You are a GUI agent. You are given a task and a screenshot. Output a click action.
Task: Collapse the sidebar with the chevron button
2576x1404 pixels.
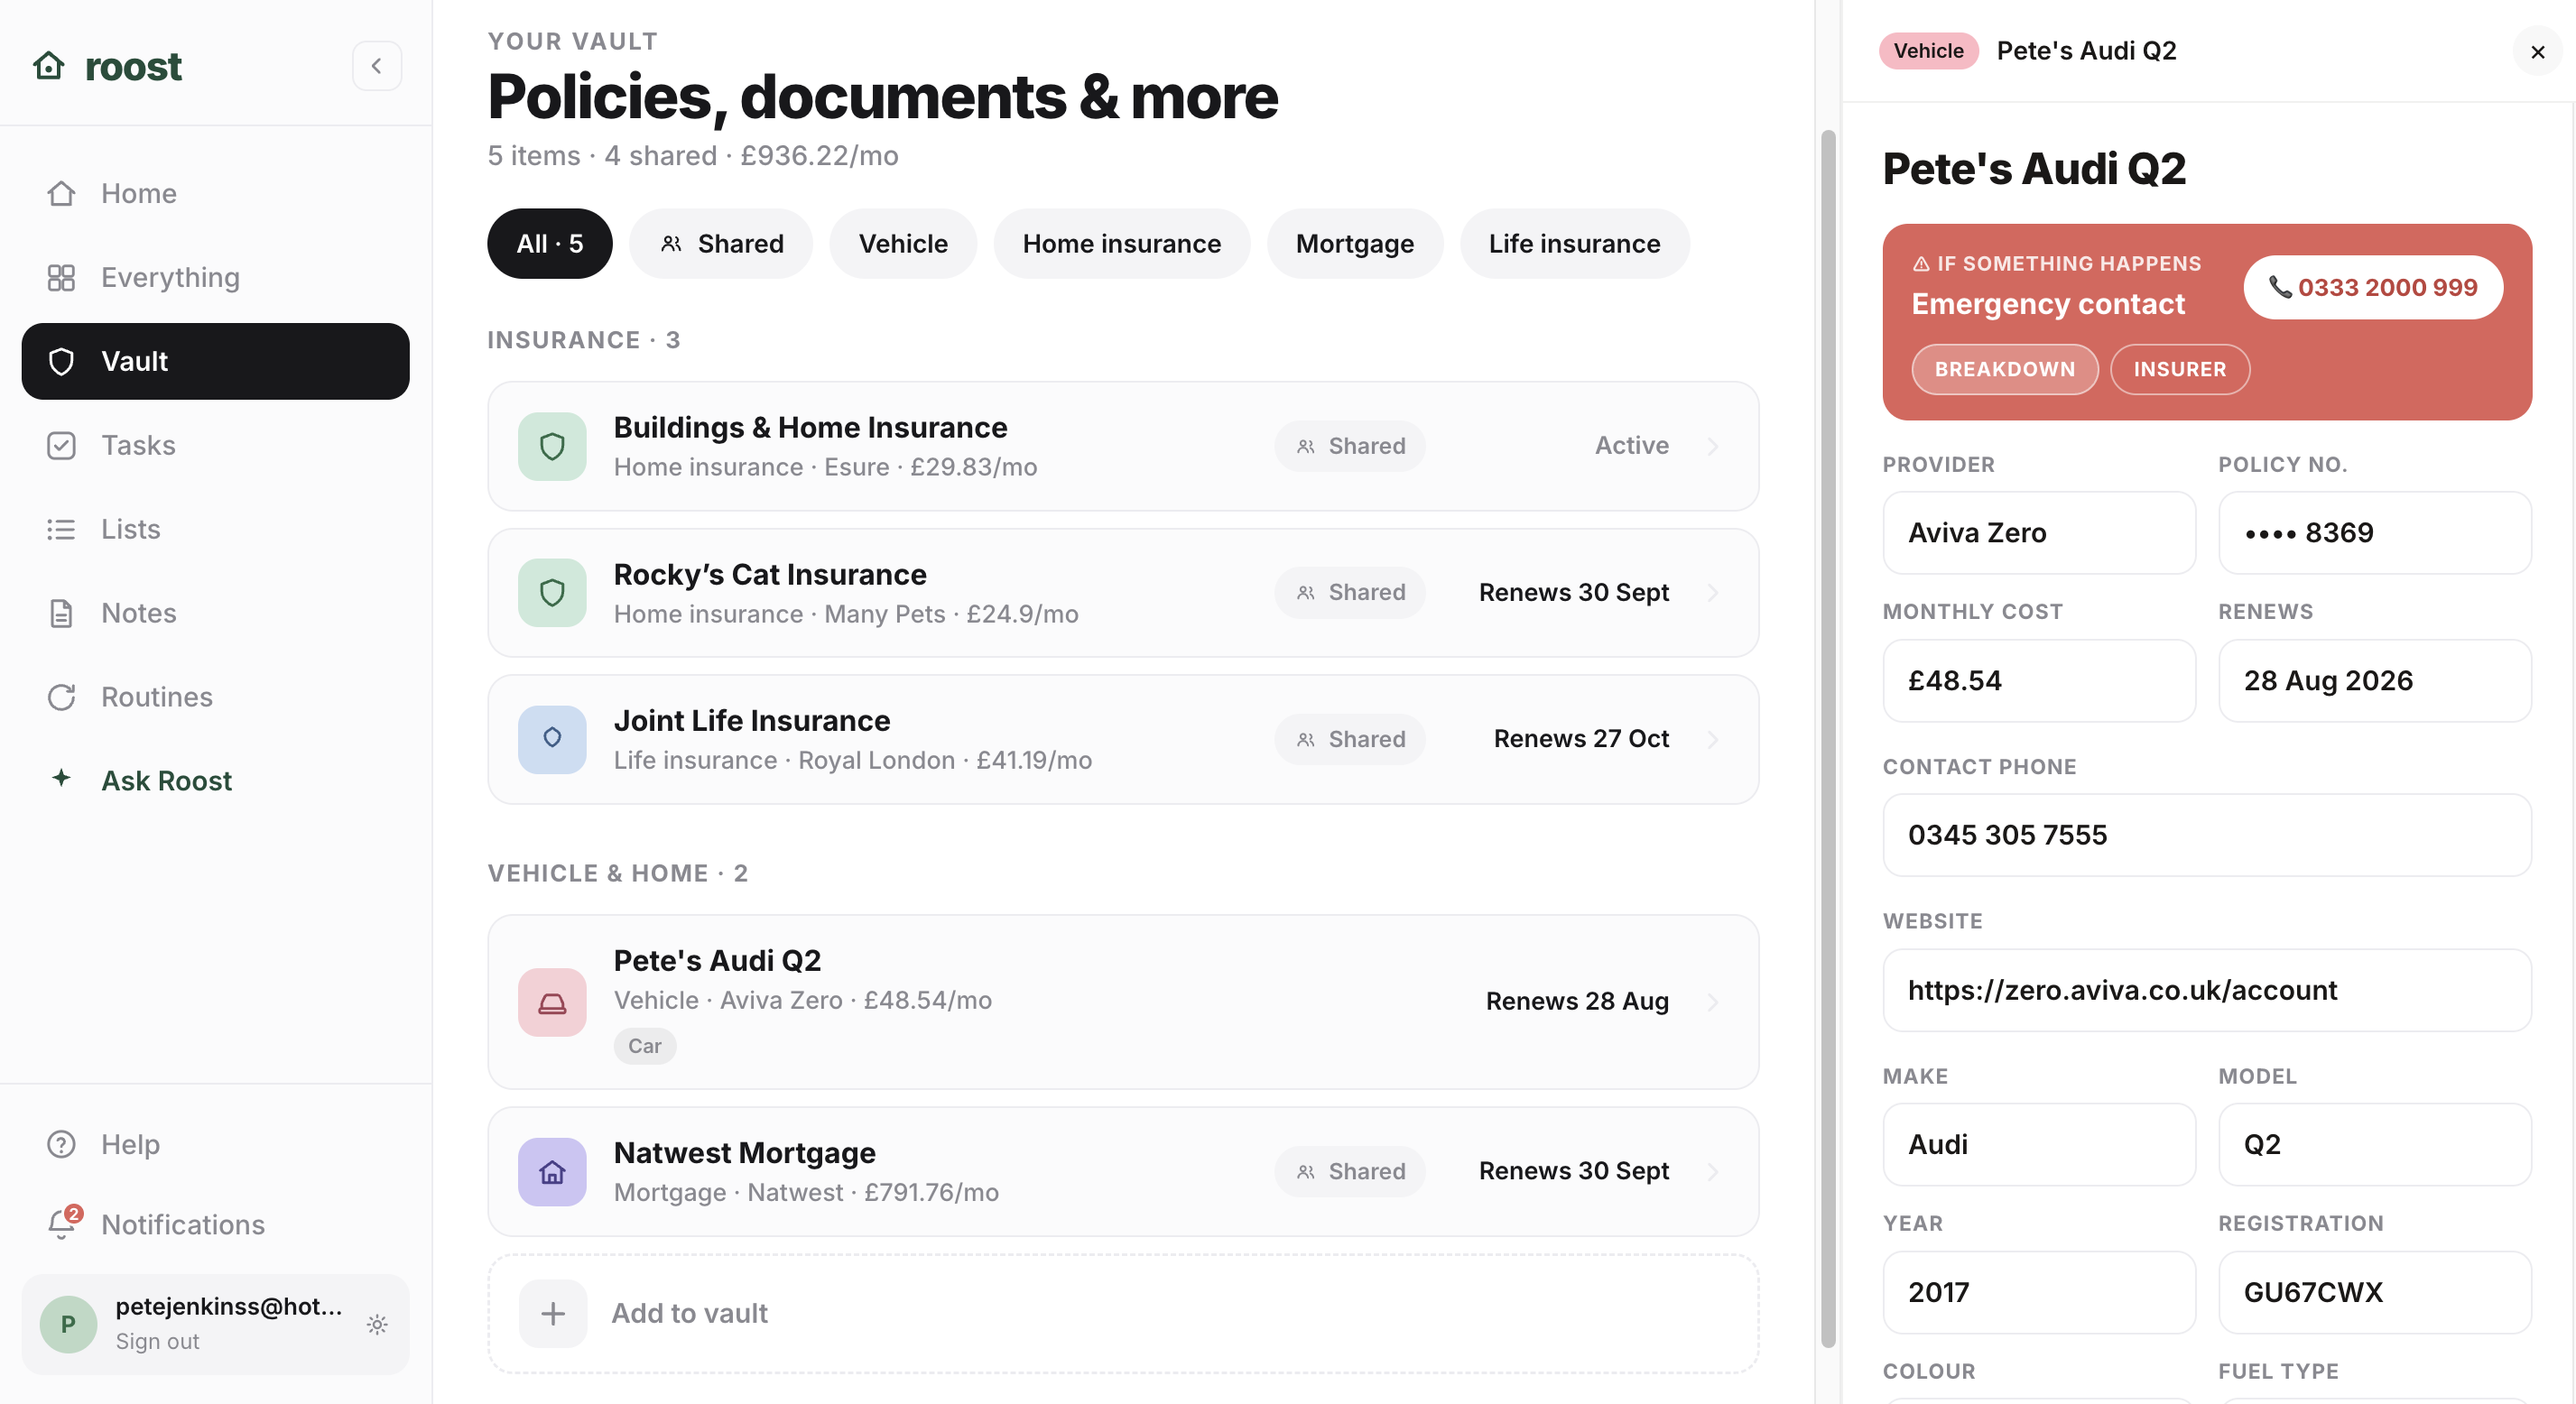tap(376, 66)
